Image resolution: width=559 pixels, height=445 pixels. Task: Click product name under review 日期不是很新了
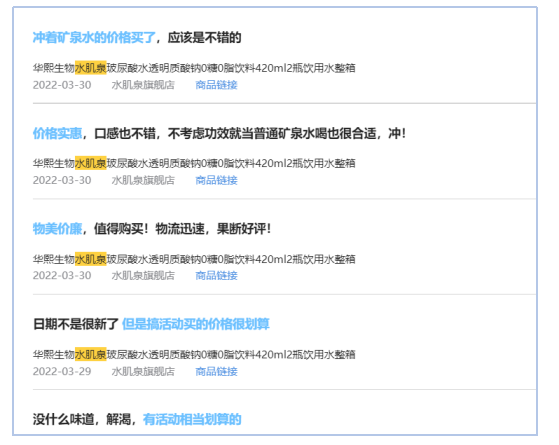tap(194, 354)
